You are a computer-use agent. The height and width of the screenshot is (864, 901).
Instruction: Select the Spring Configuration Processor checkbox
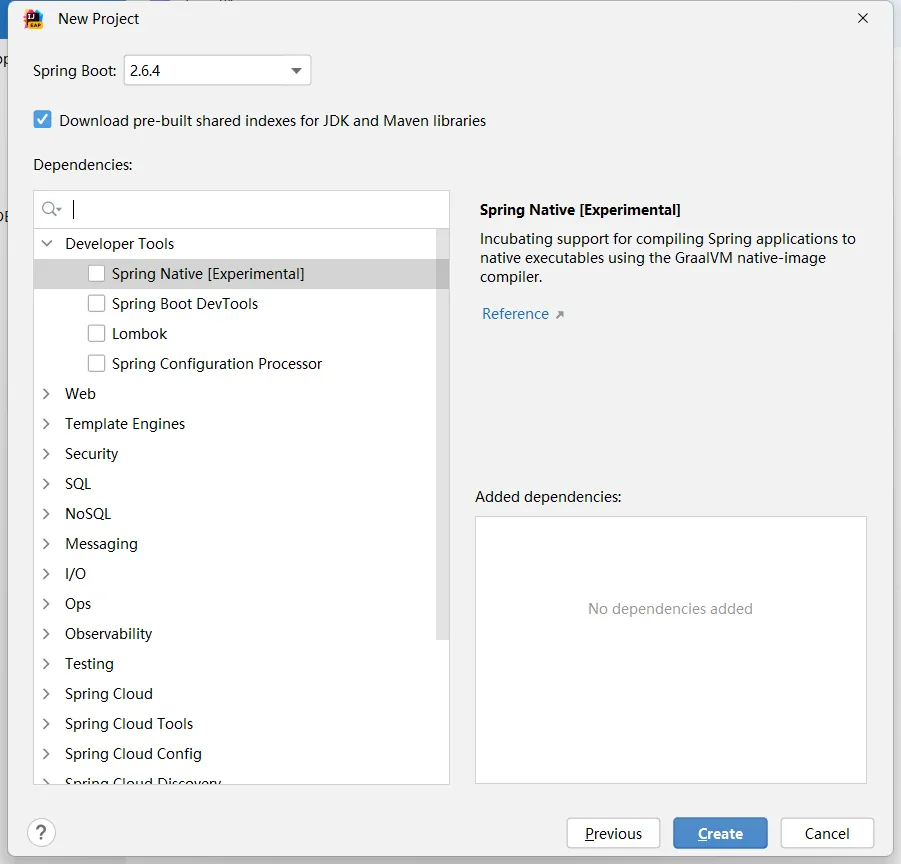click(96, 364)
